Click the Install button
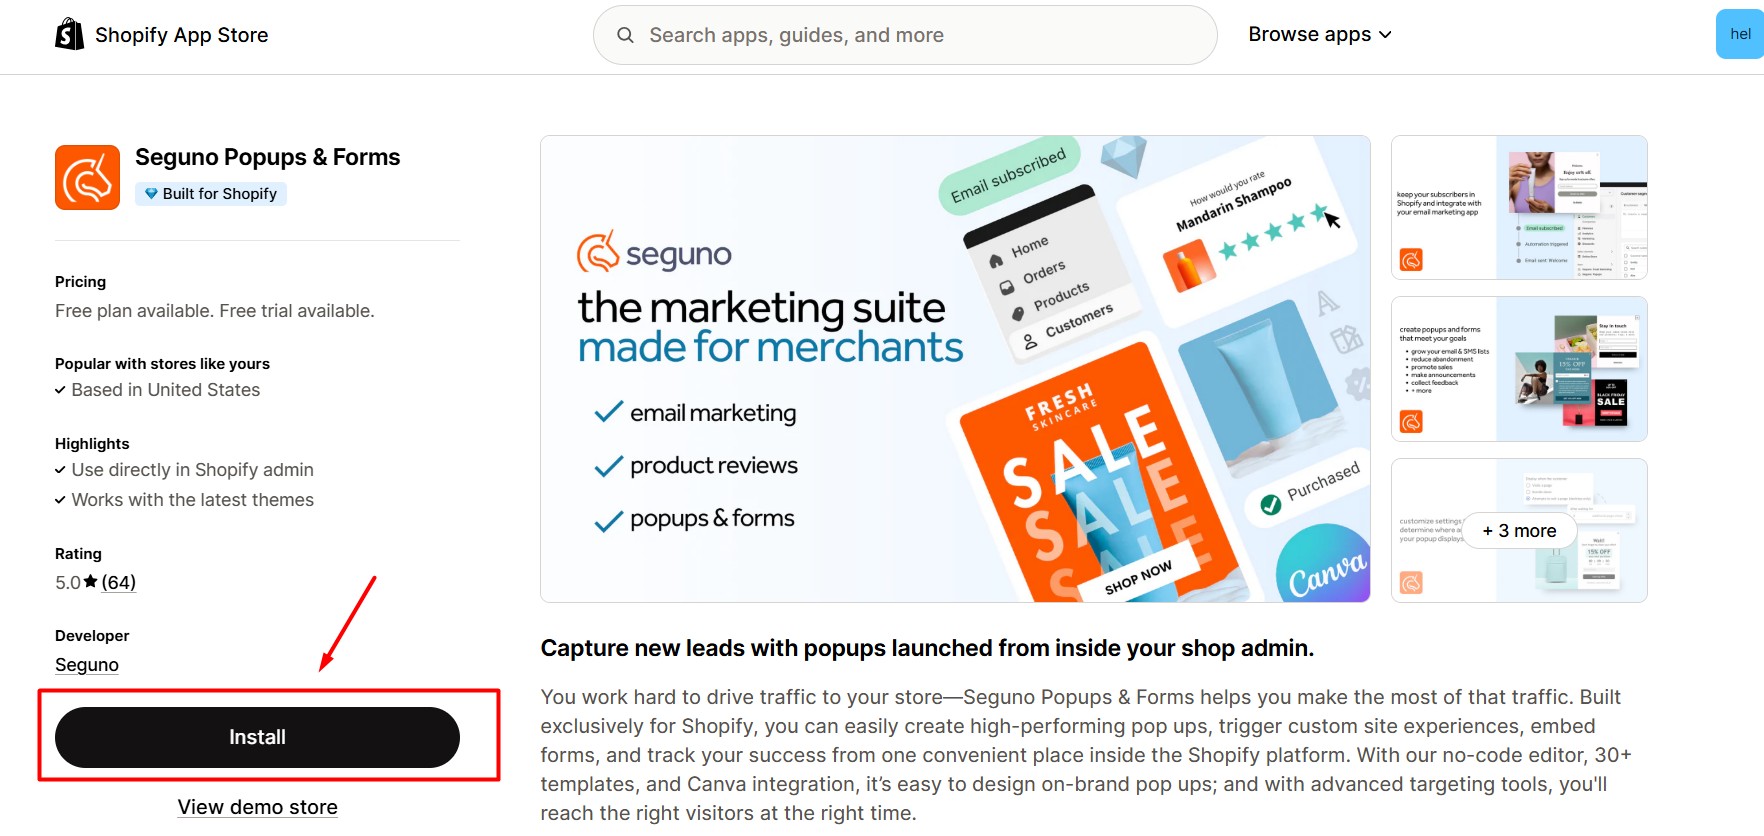1764x836 pixels. (257, 737)
